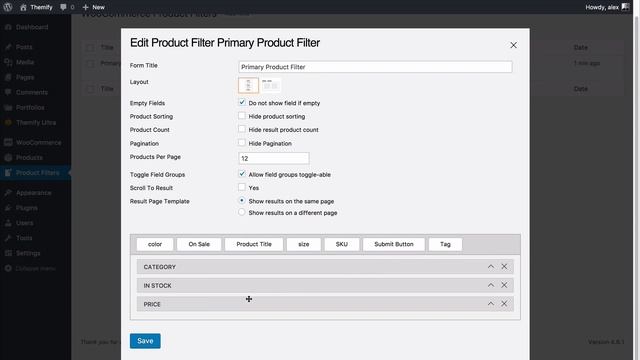Click the IN STOCK field header

[325, 285]
